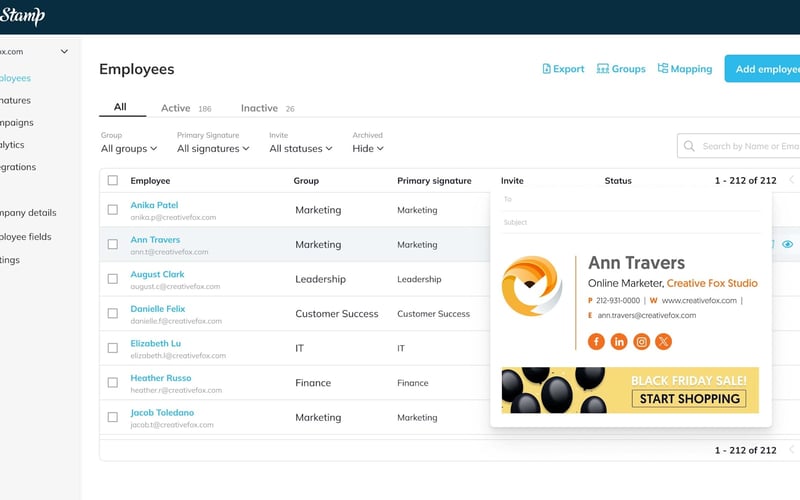Open the All statuses invite dropdown
Viewport: 800px width, 500px height.
(x=301, y=148)
